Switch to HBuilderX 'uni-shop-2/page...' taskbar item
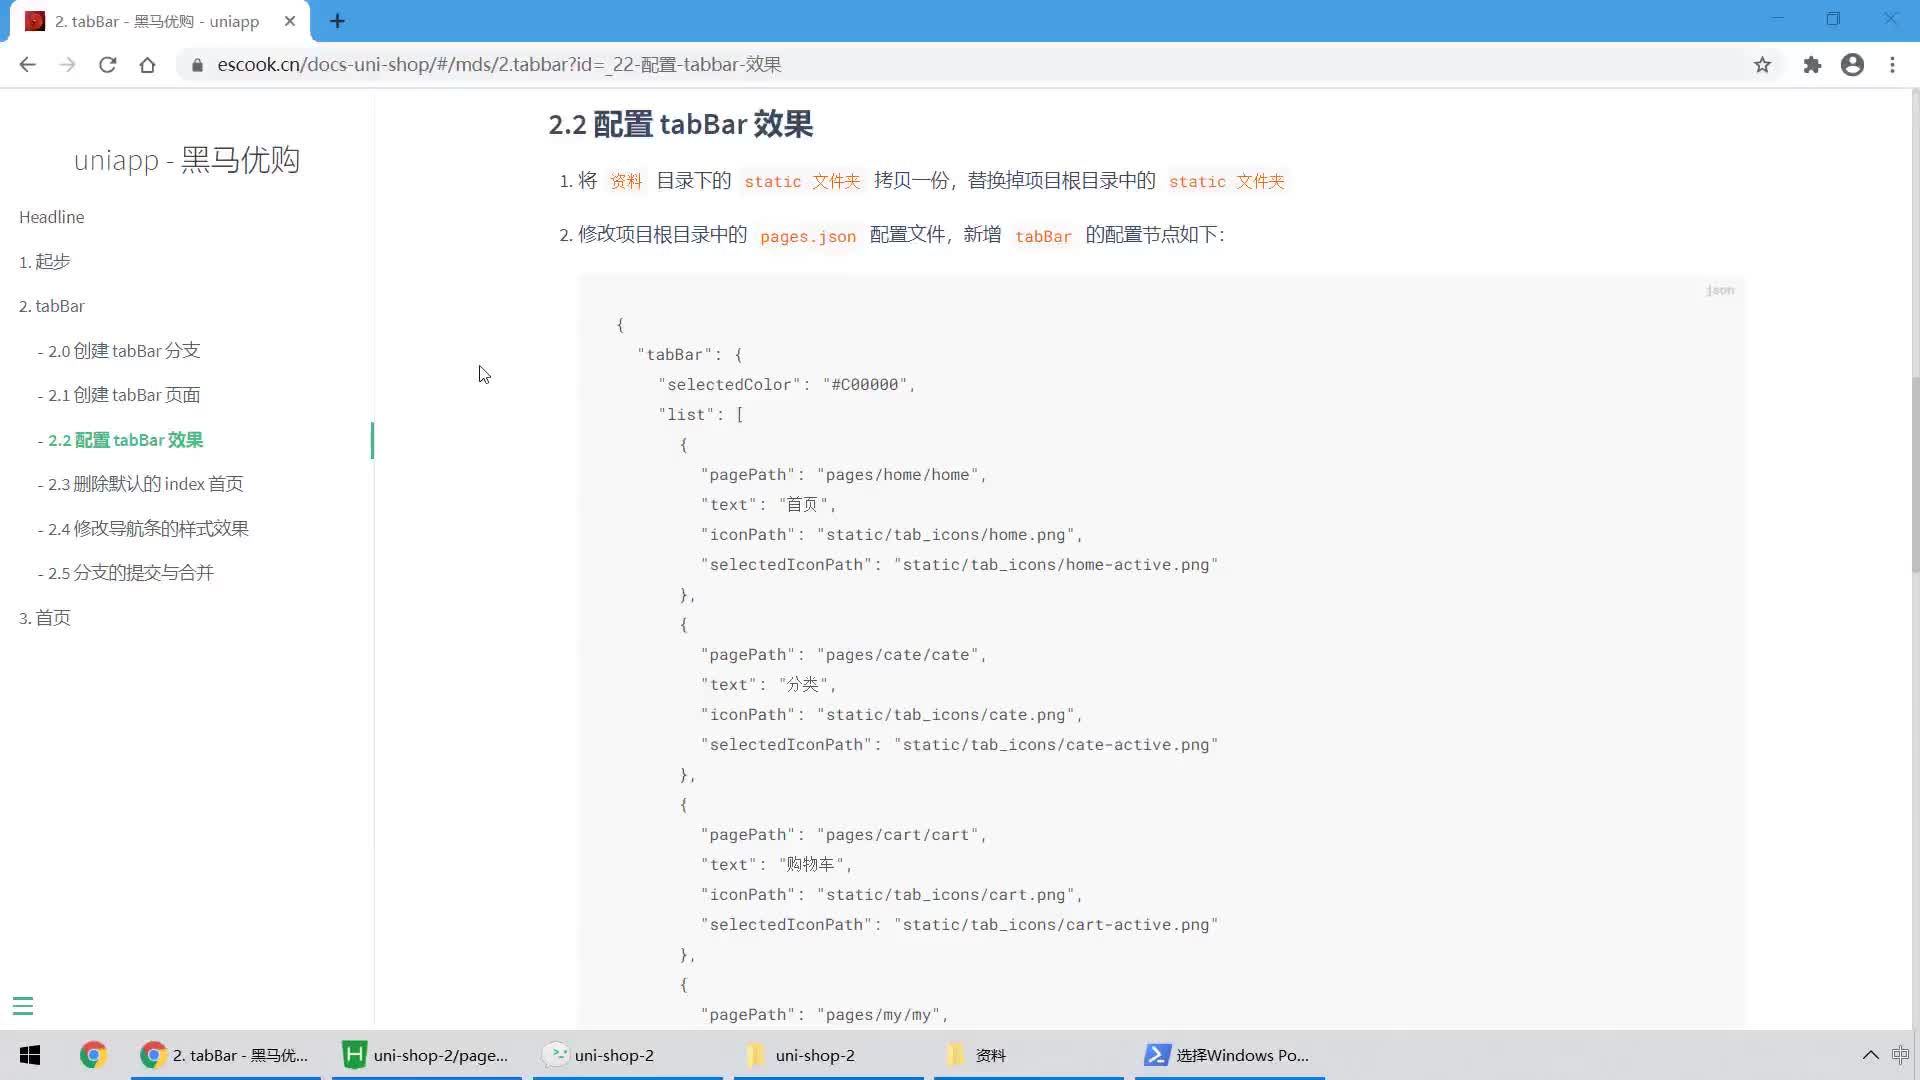Image resolution: width=1920 pixels, height=1080 pixels. pyautogui.click(x=427, y=1055)
